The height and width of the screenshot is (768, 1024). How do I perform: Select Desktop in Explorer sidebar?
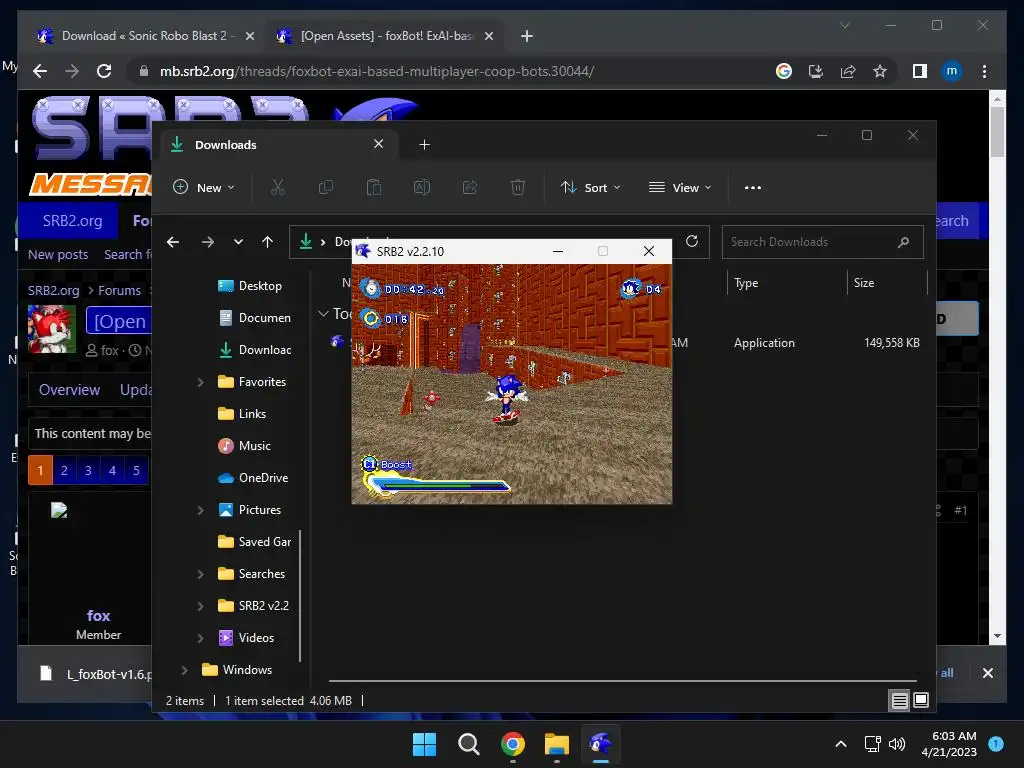[x=250, y=286]
